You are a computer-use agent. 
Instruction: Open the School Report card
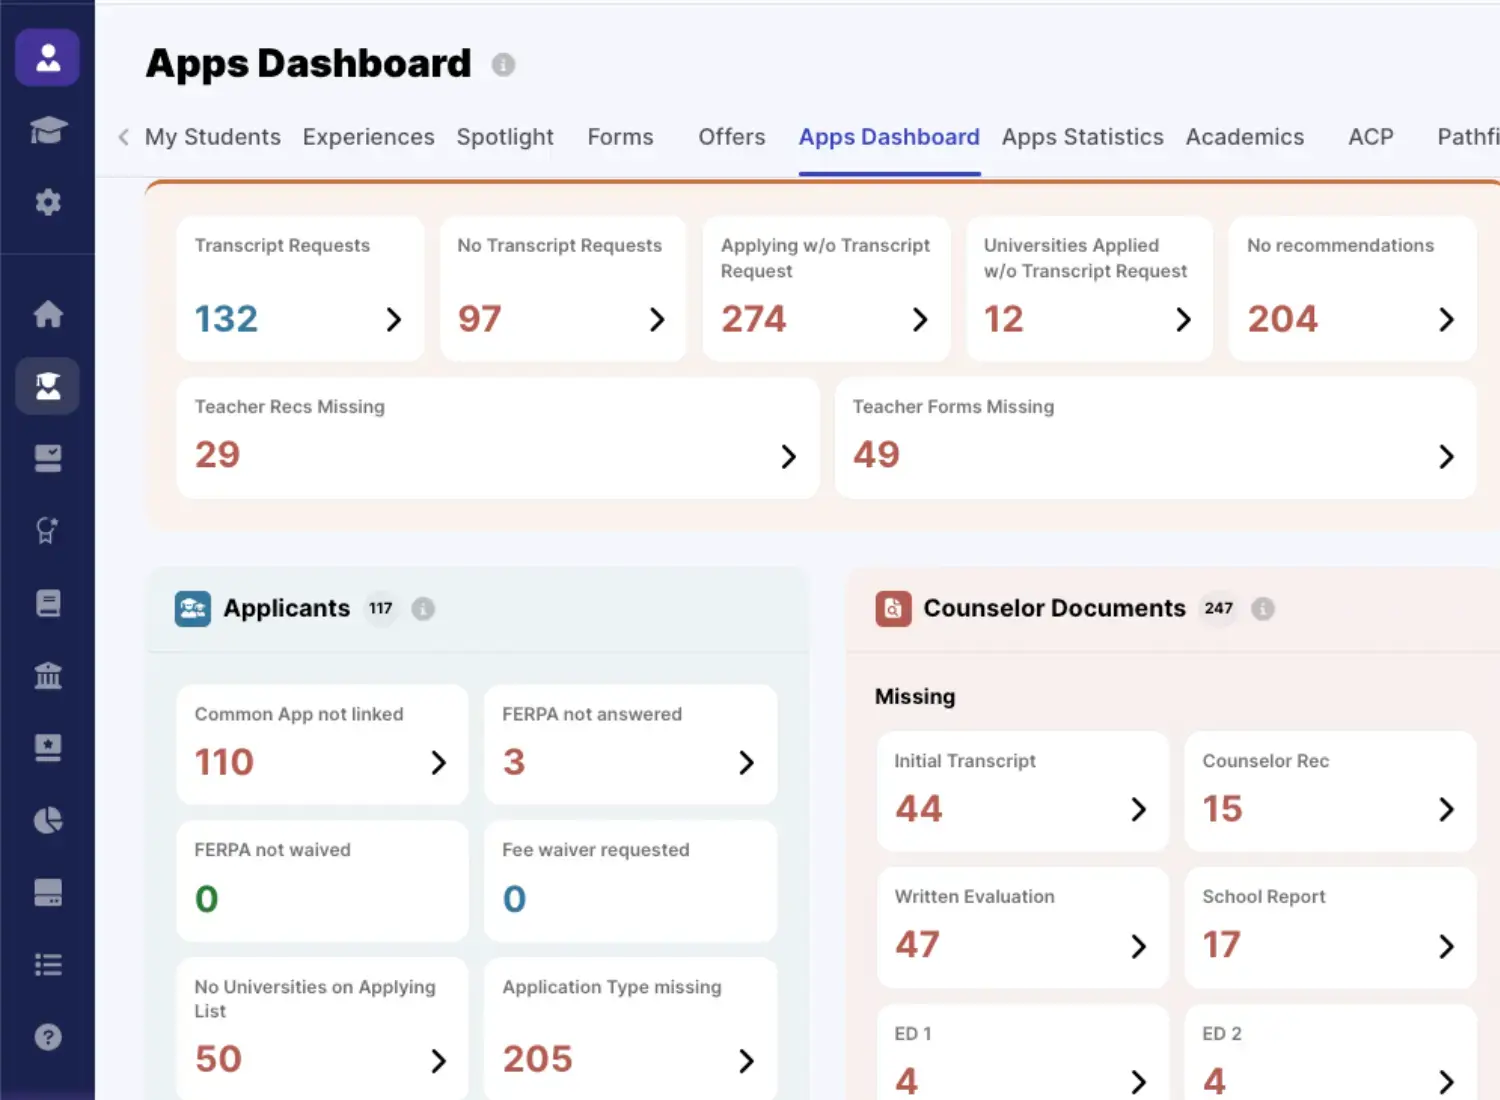pyautogui.click(x=1330, y=928)
